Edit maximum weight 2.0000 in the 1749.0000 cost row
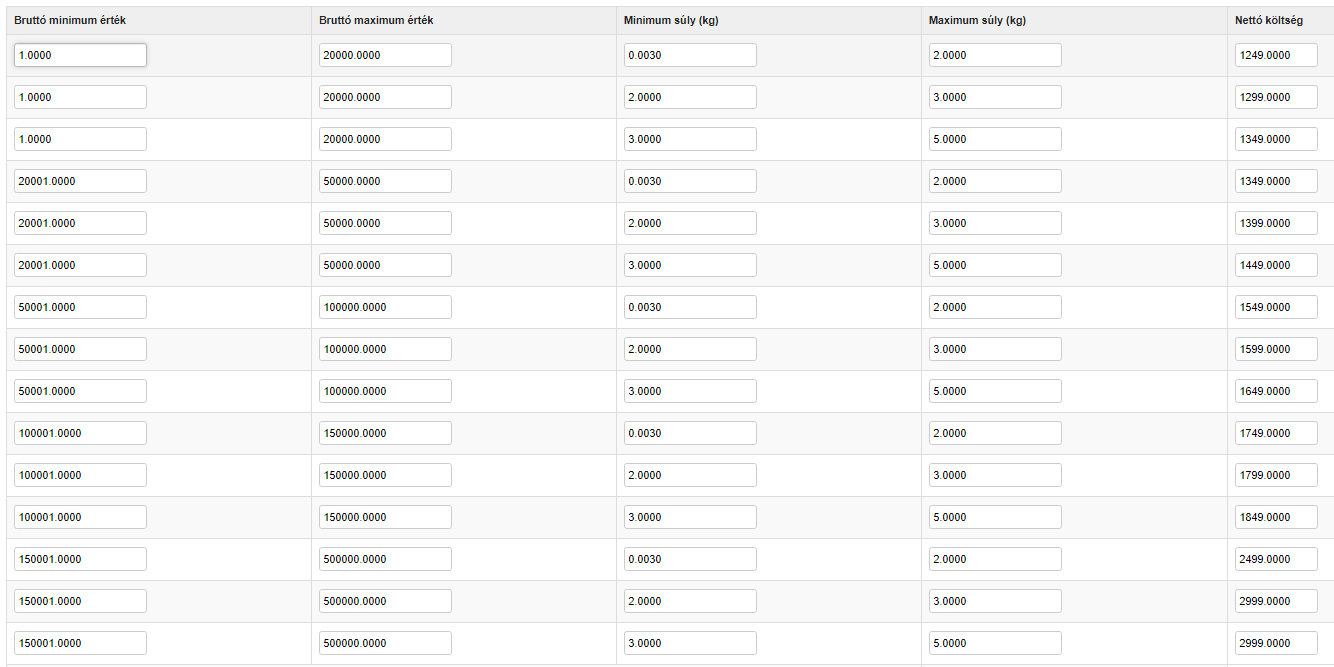This screenshot has height=667, width=1334. (995, 433)
